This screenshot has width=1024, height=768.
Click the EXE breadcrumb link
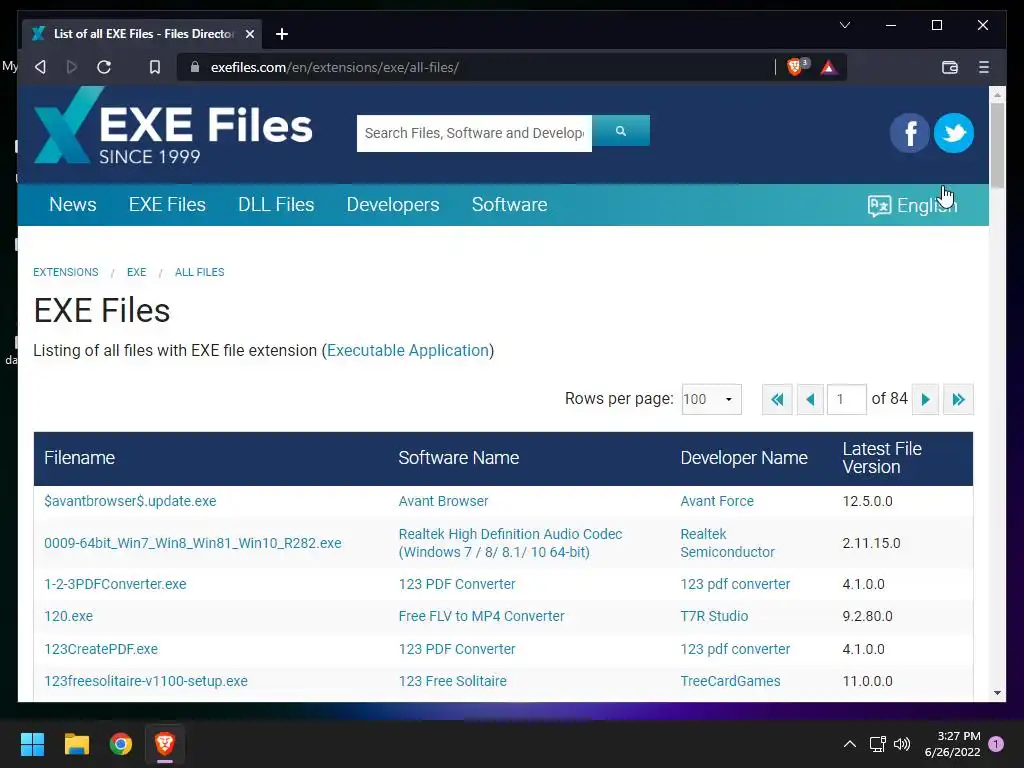tap(136, 272)
